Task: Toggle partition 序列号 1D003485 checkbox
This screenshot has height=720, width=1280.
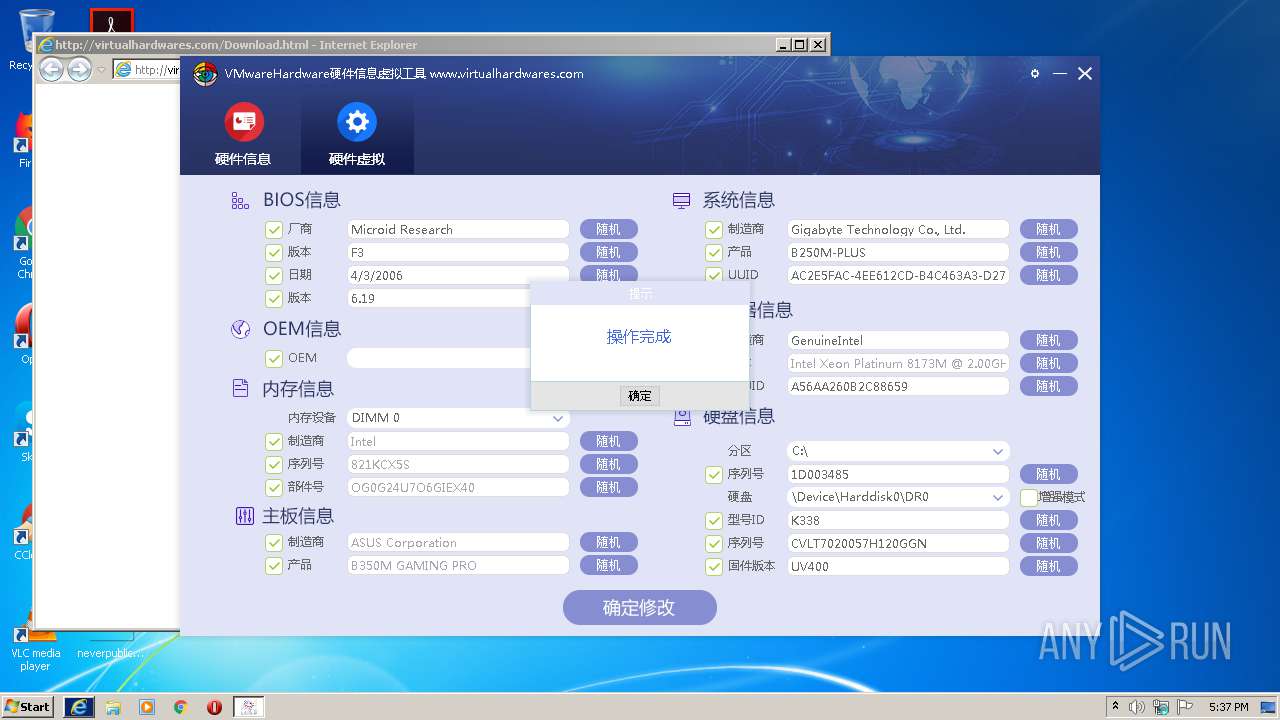Action: [x=714, y=474]
